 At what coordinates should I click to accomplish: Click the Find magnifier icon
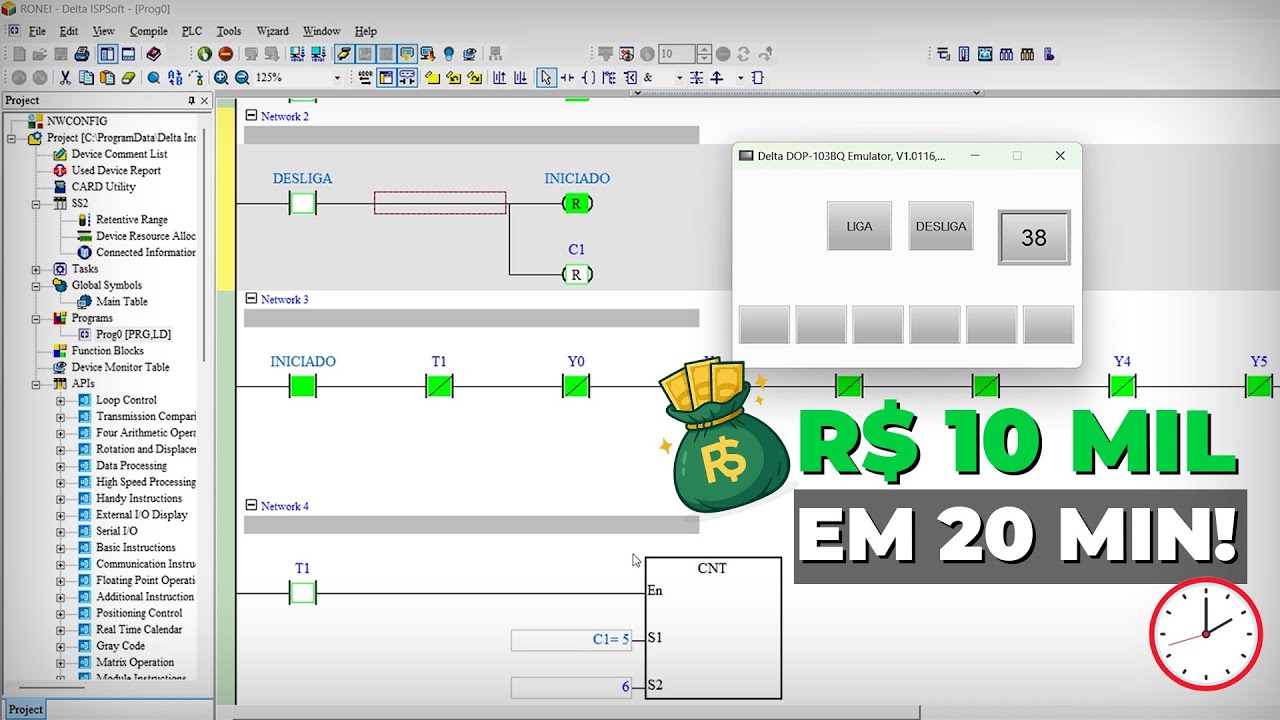click(153, 77)
